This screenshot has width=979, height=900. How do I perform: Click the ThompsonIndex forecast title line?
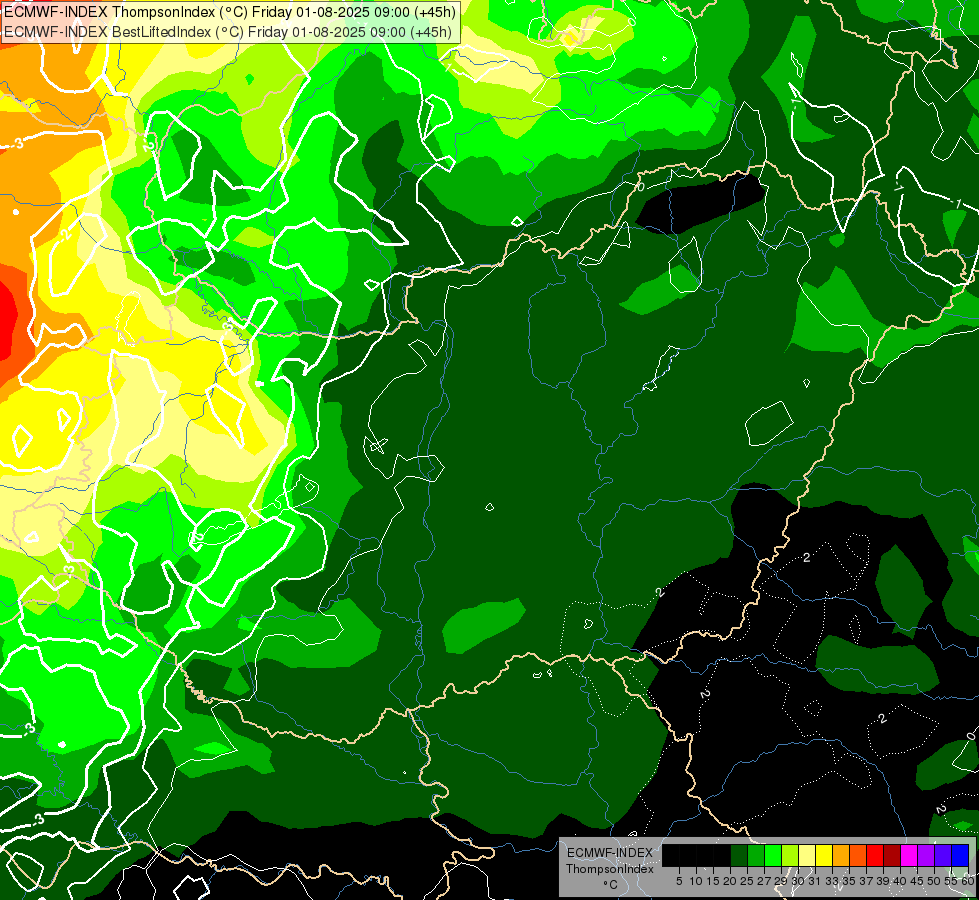(x=230, y=11)
